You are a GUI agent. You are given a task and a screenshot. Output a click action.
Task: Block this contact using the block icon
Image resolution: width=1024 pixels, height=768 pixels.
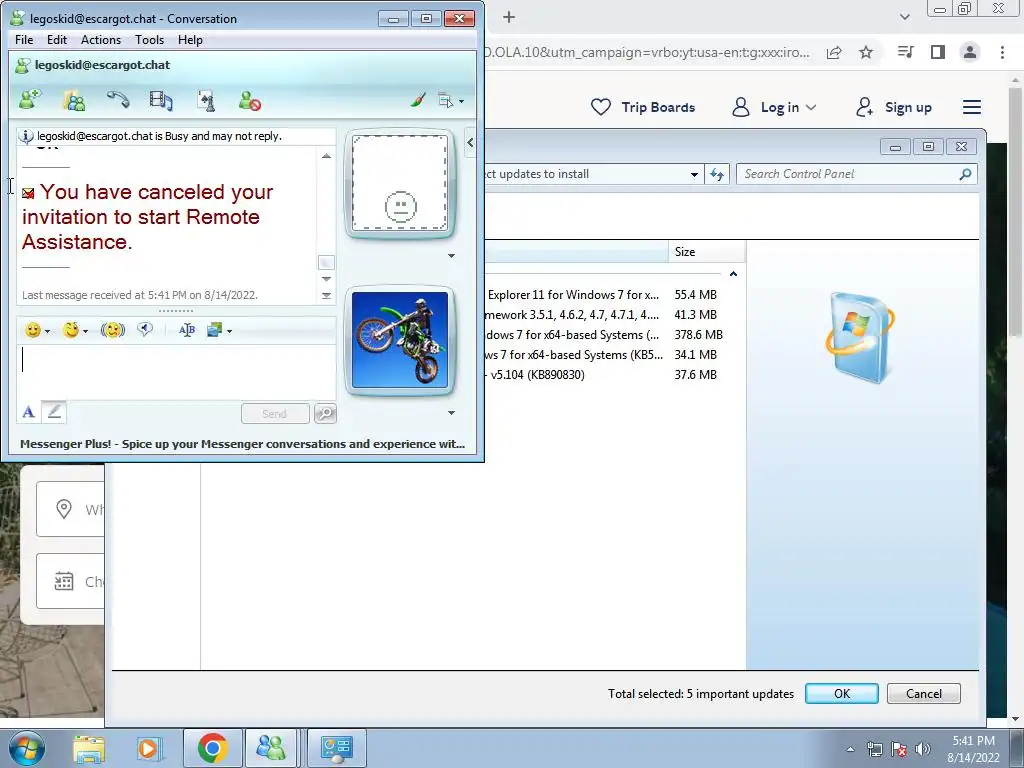tap(249, 101)
